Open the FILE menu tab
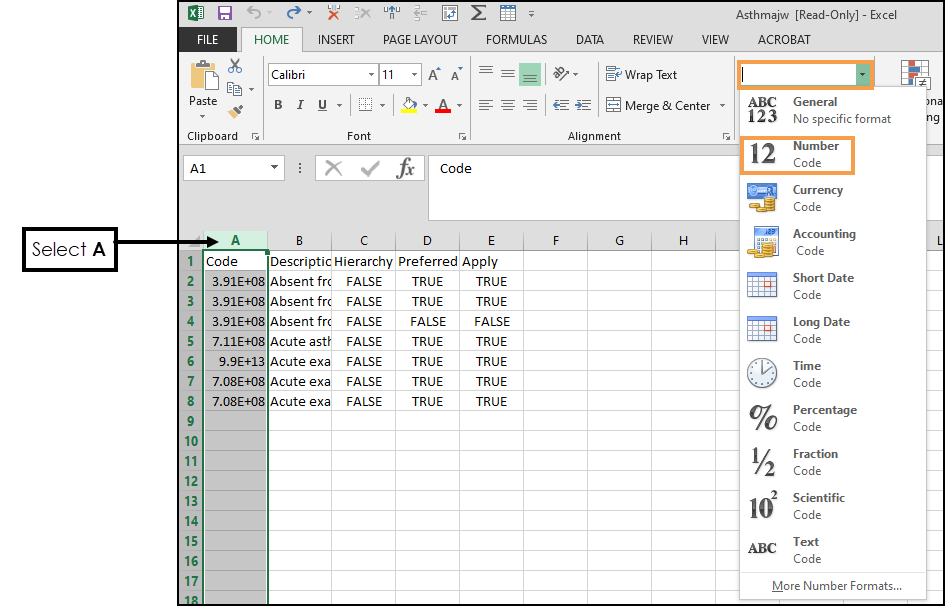 click(x=208, y=40)
